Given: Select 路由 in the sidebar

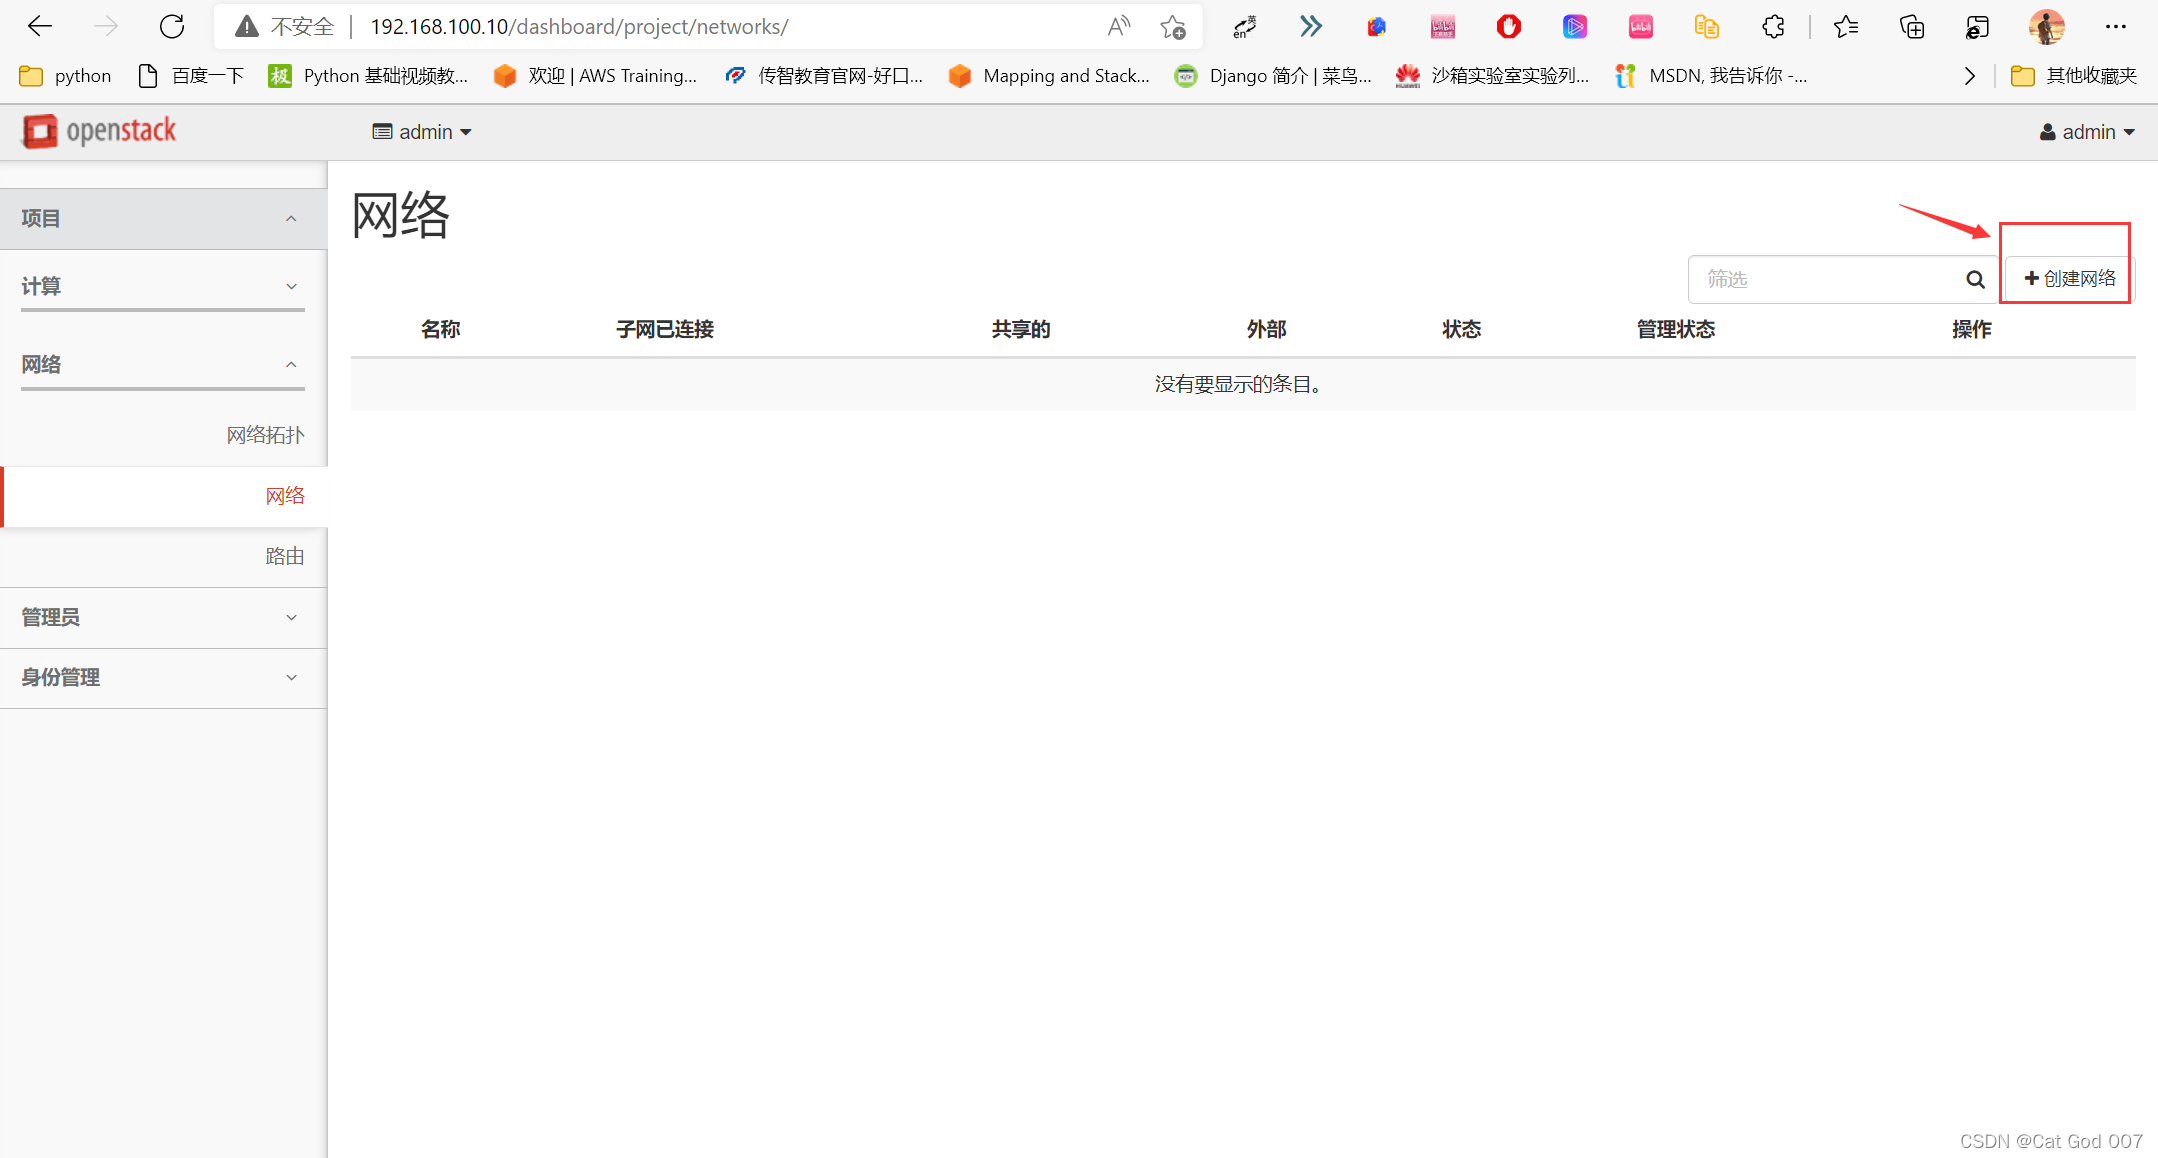Looking at the screenshot, I should point(284,556).
